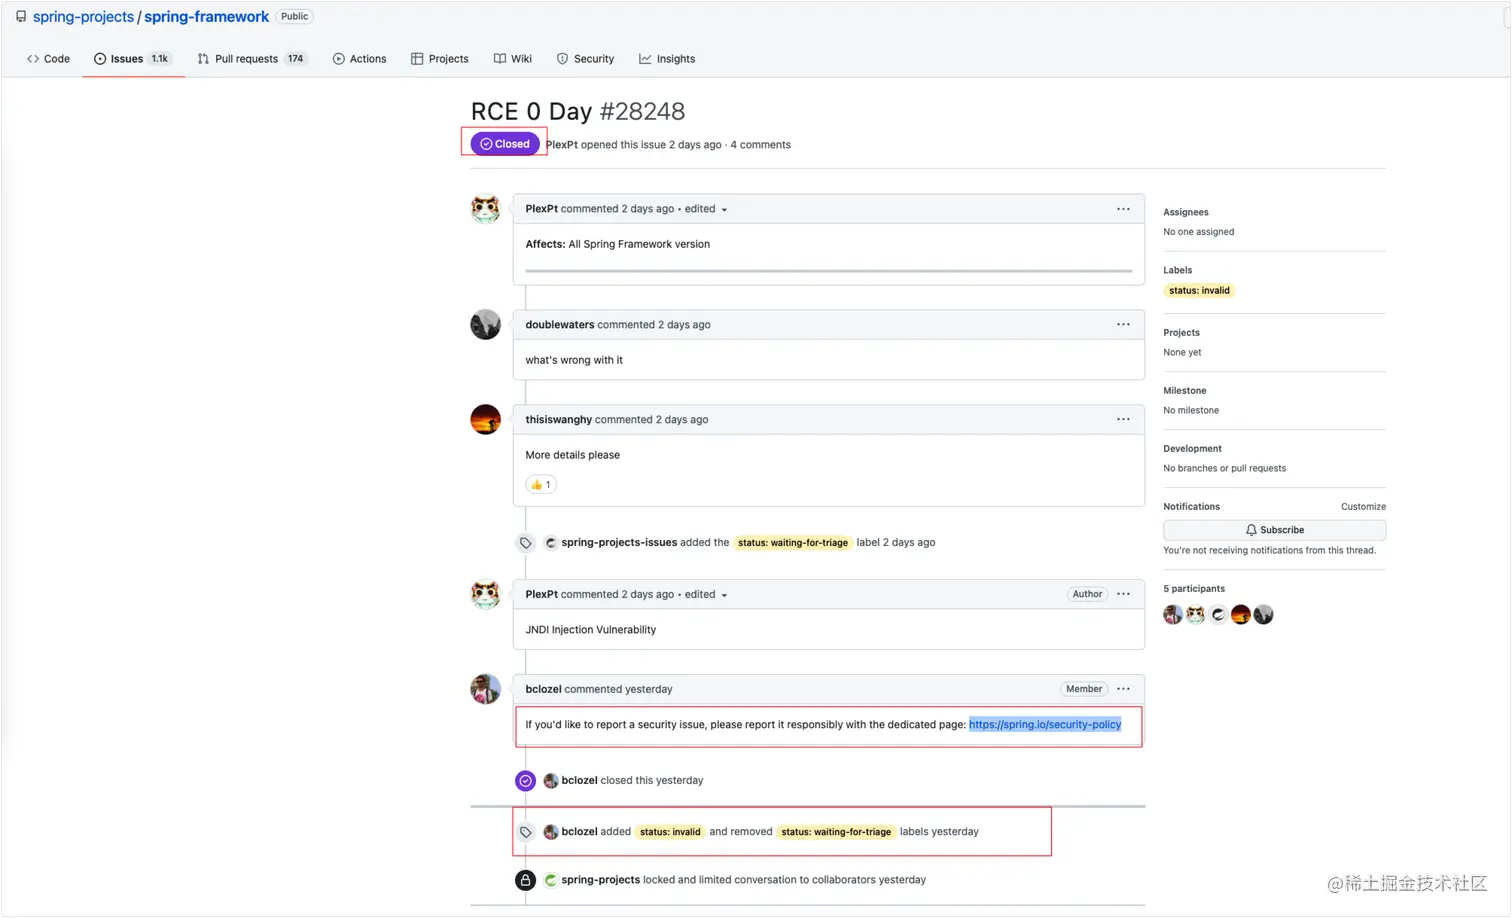This screenshot has width=1512, height=918.
Task: Click spring logo participant avatar in sidebar
Action: click(1218, 615)
